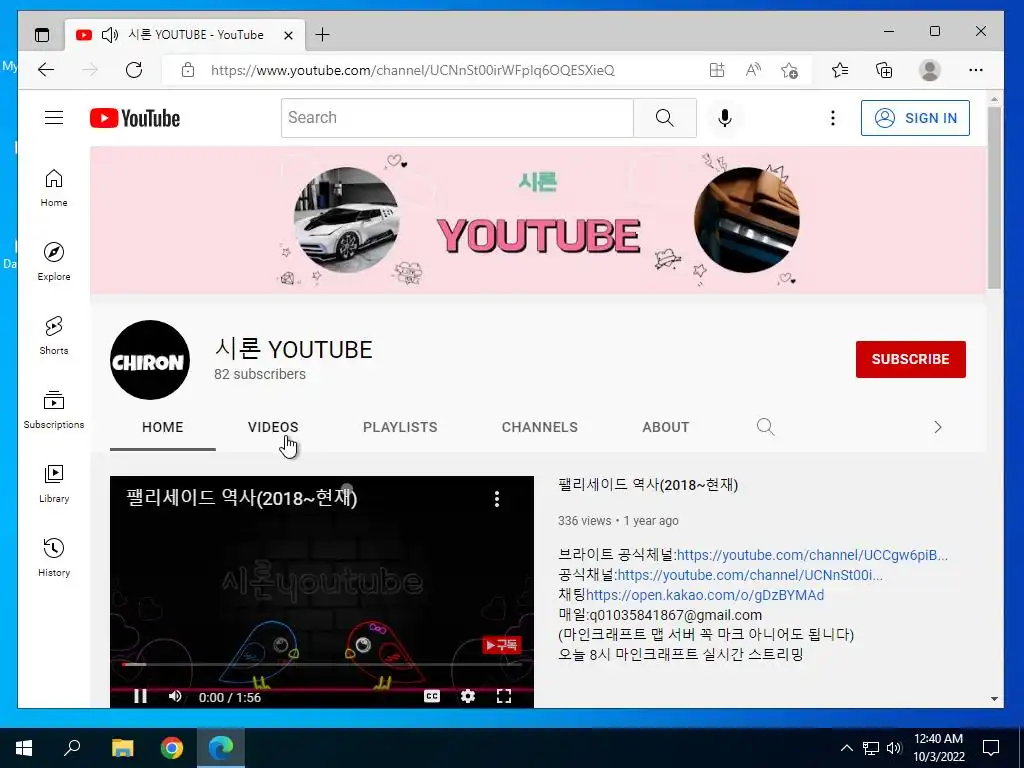Open the Windows Start menu
The height and width of the screenshot is (768, 1024).
coord(24,748)
